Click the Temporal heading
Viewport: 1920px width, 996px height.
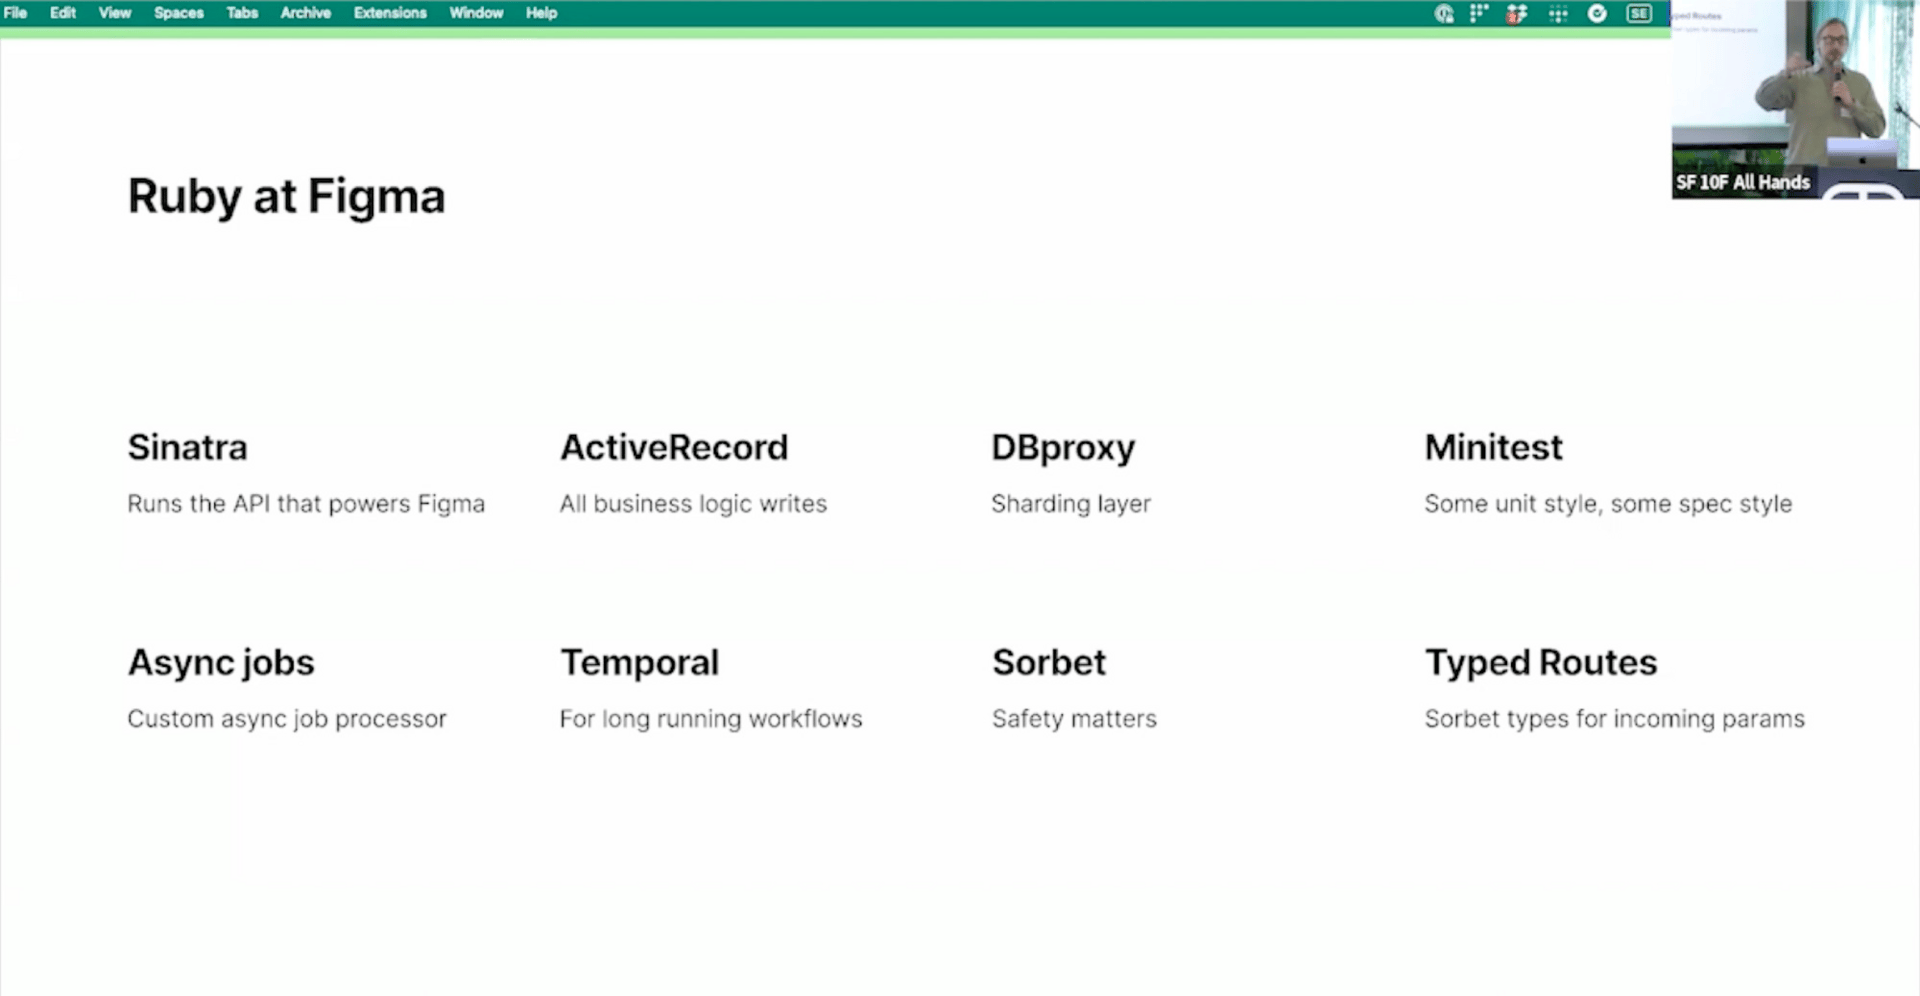639,663
